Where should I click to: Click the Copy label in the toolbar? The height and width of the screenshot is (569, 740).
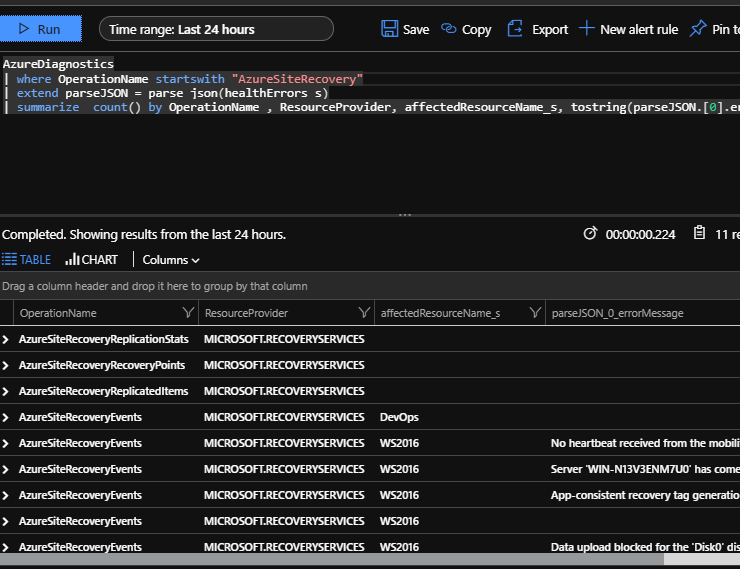point(476,30)
